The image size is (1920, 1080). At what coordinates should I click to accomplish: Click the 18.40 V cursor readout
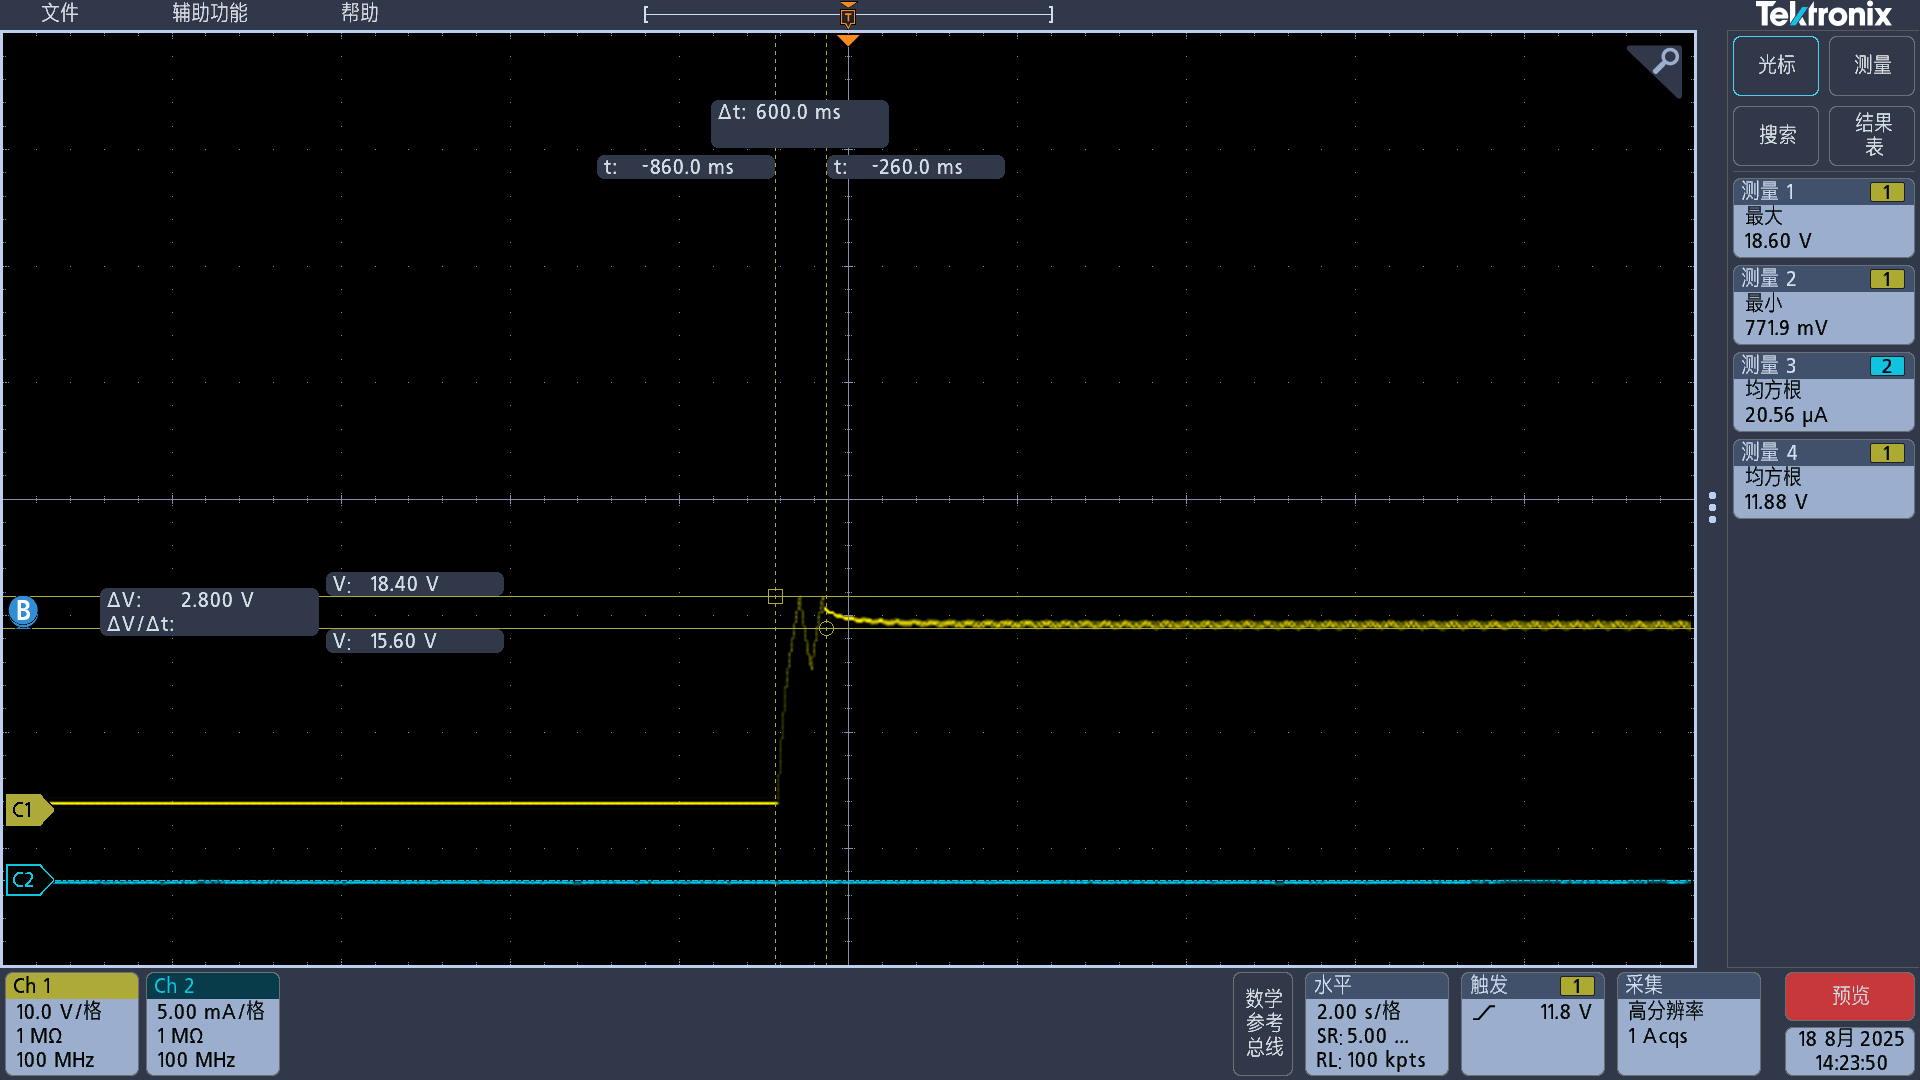414,584
